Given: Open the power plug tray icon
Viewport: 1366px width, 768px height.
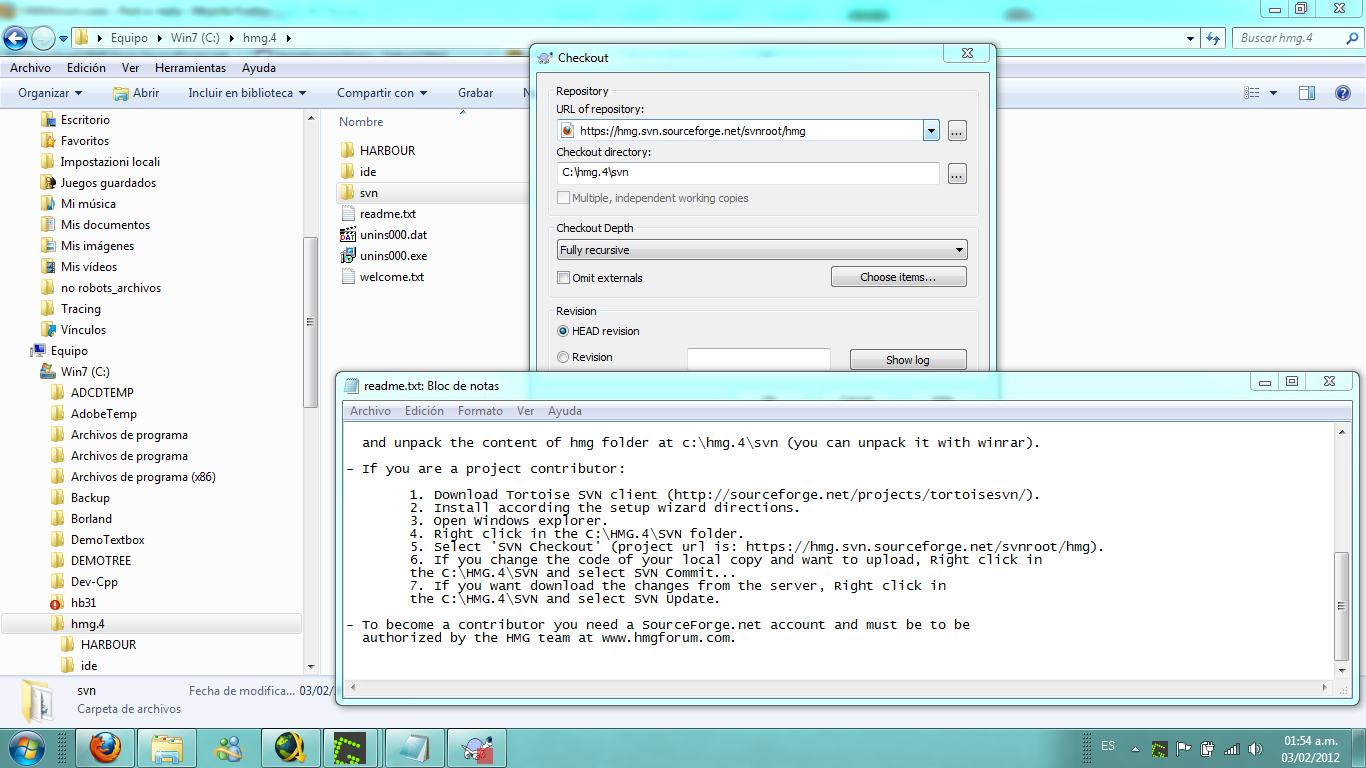Looking at the screenshot, I should coord(1207,748).
